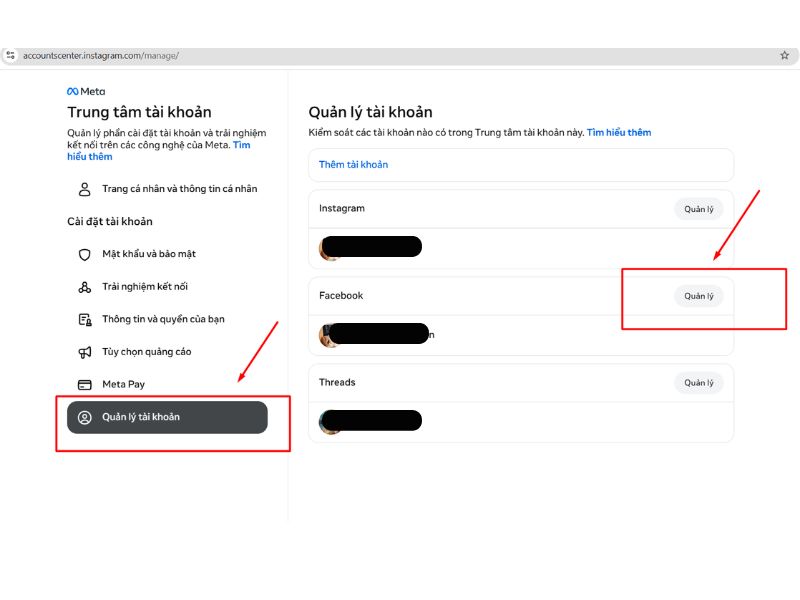800x600 pixels.
Task: Click the megaphone icon for Tùy chọn quảng cáo
Action: point(85,352)
